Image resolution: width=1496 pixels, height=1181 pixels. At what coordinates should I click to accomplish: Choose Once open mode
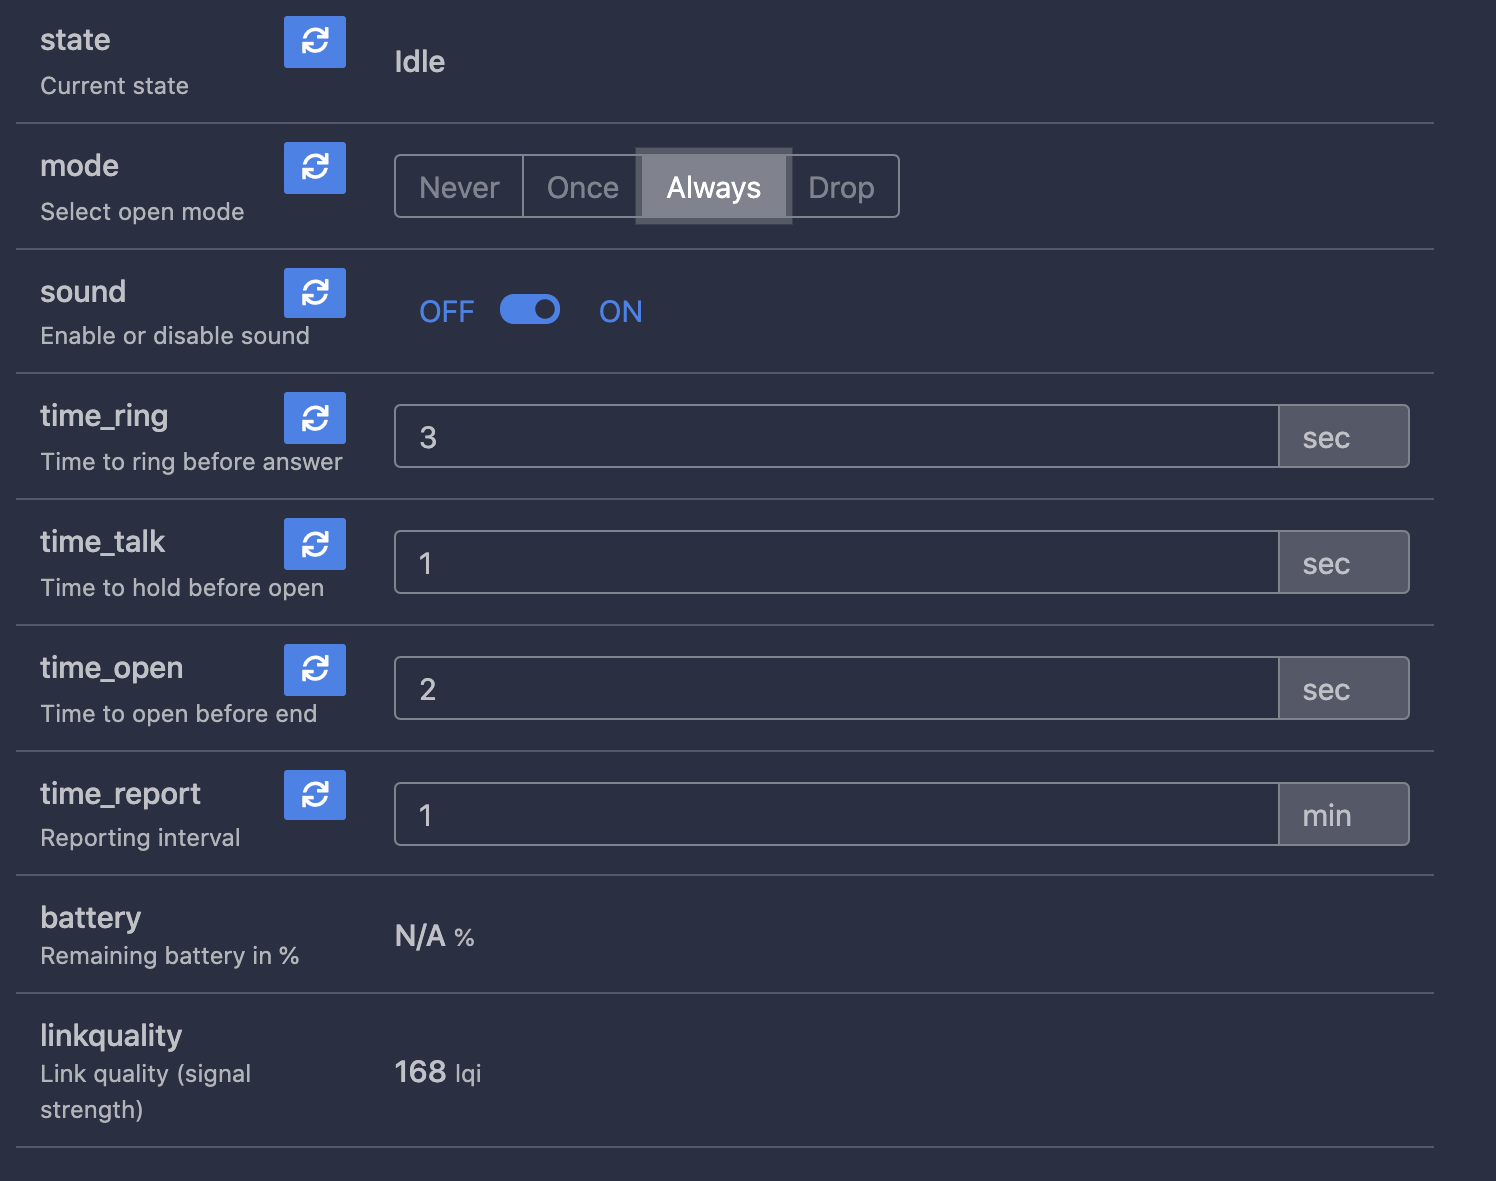[582, 187]
